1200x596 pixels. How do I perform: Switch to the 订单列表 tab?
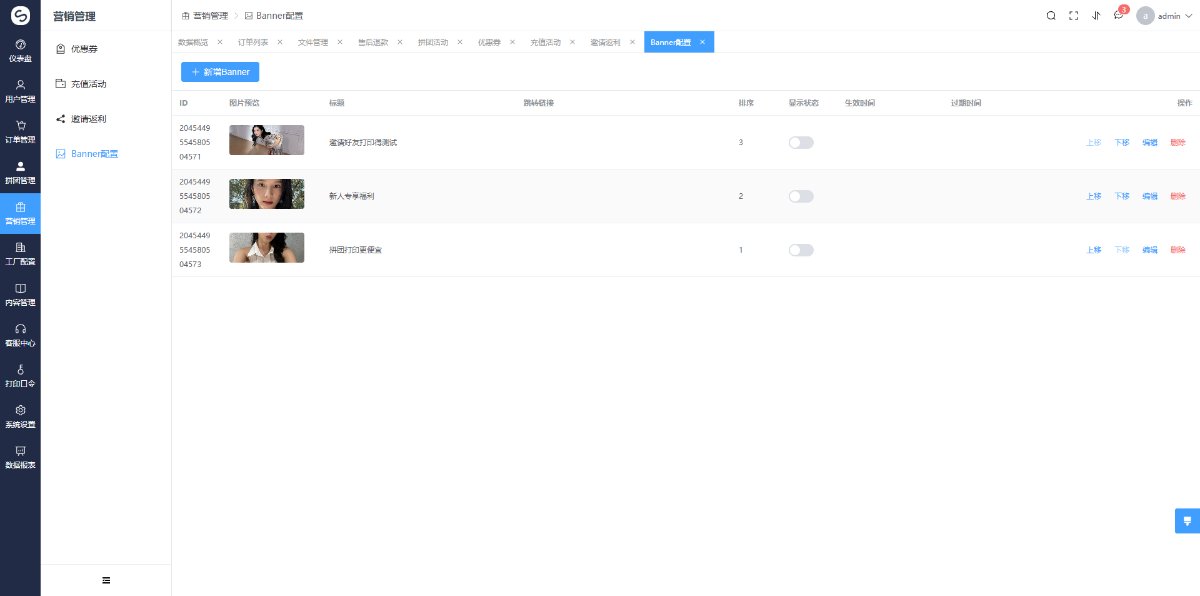click(x=253, y=42)
